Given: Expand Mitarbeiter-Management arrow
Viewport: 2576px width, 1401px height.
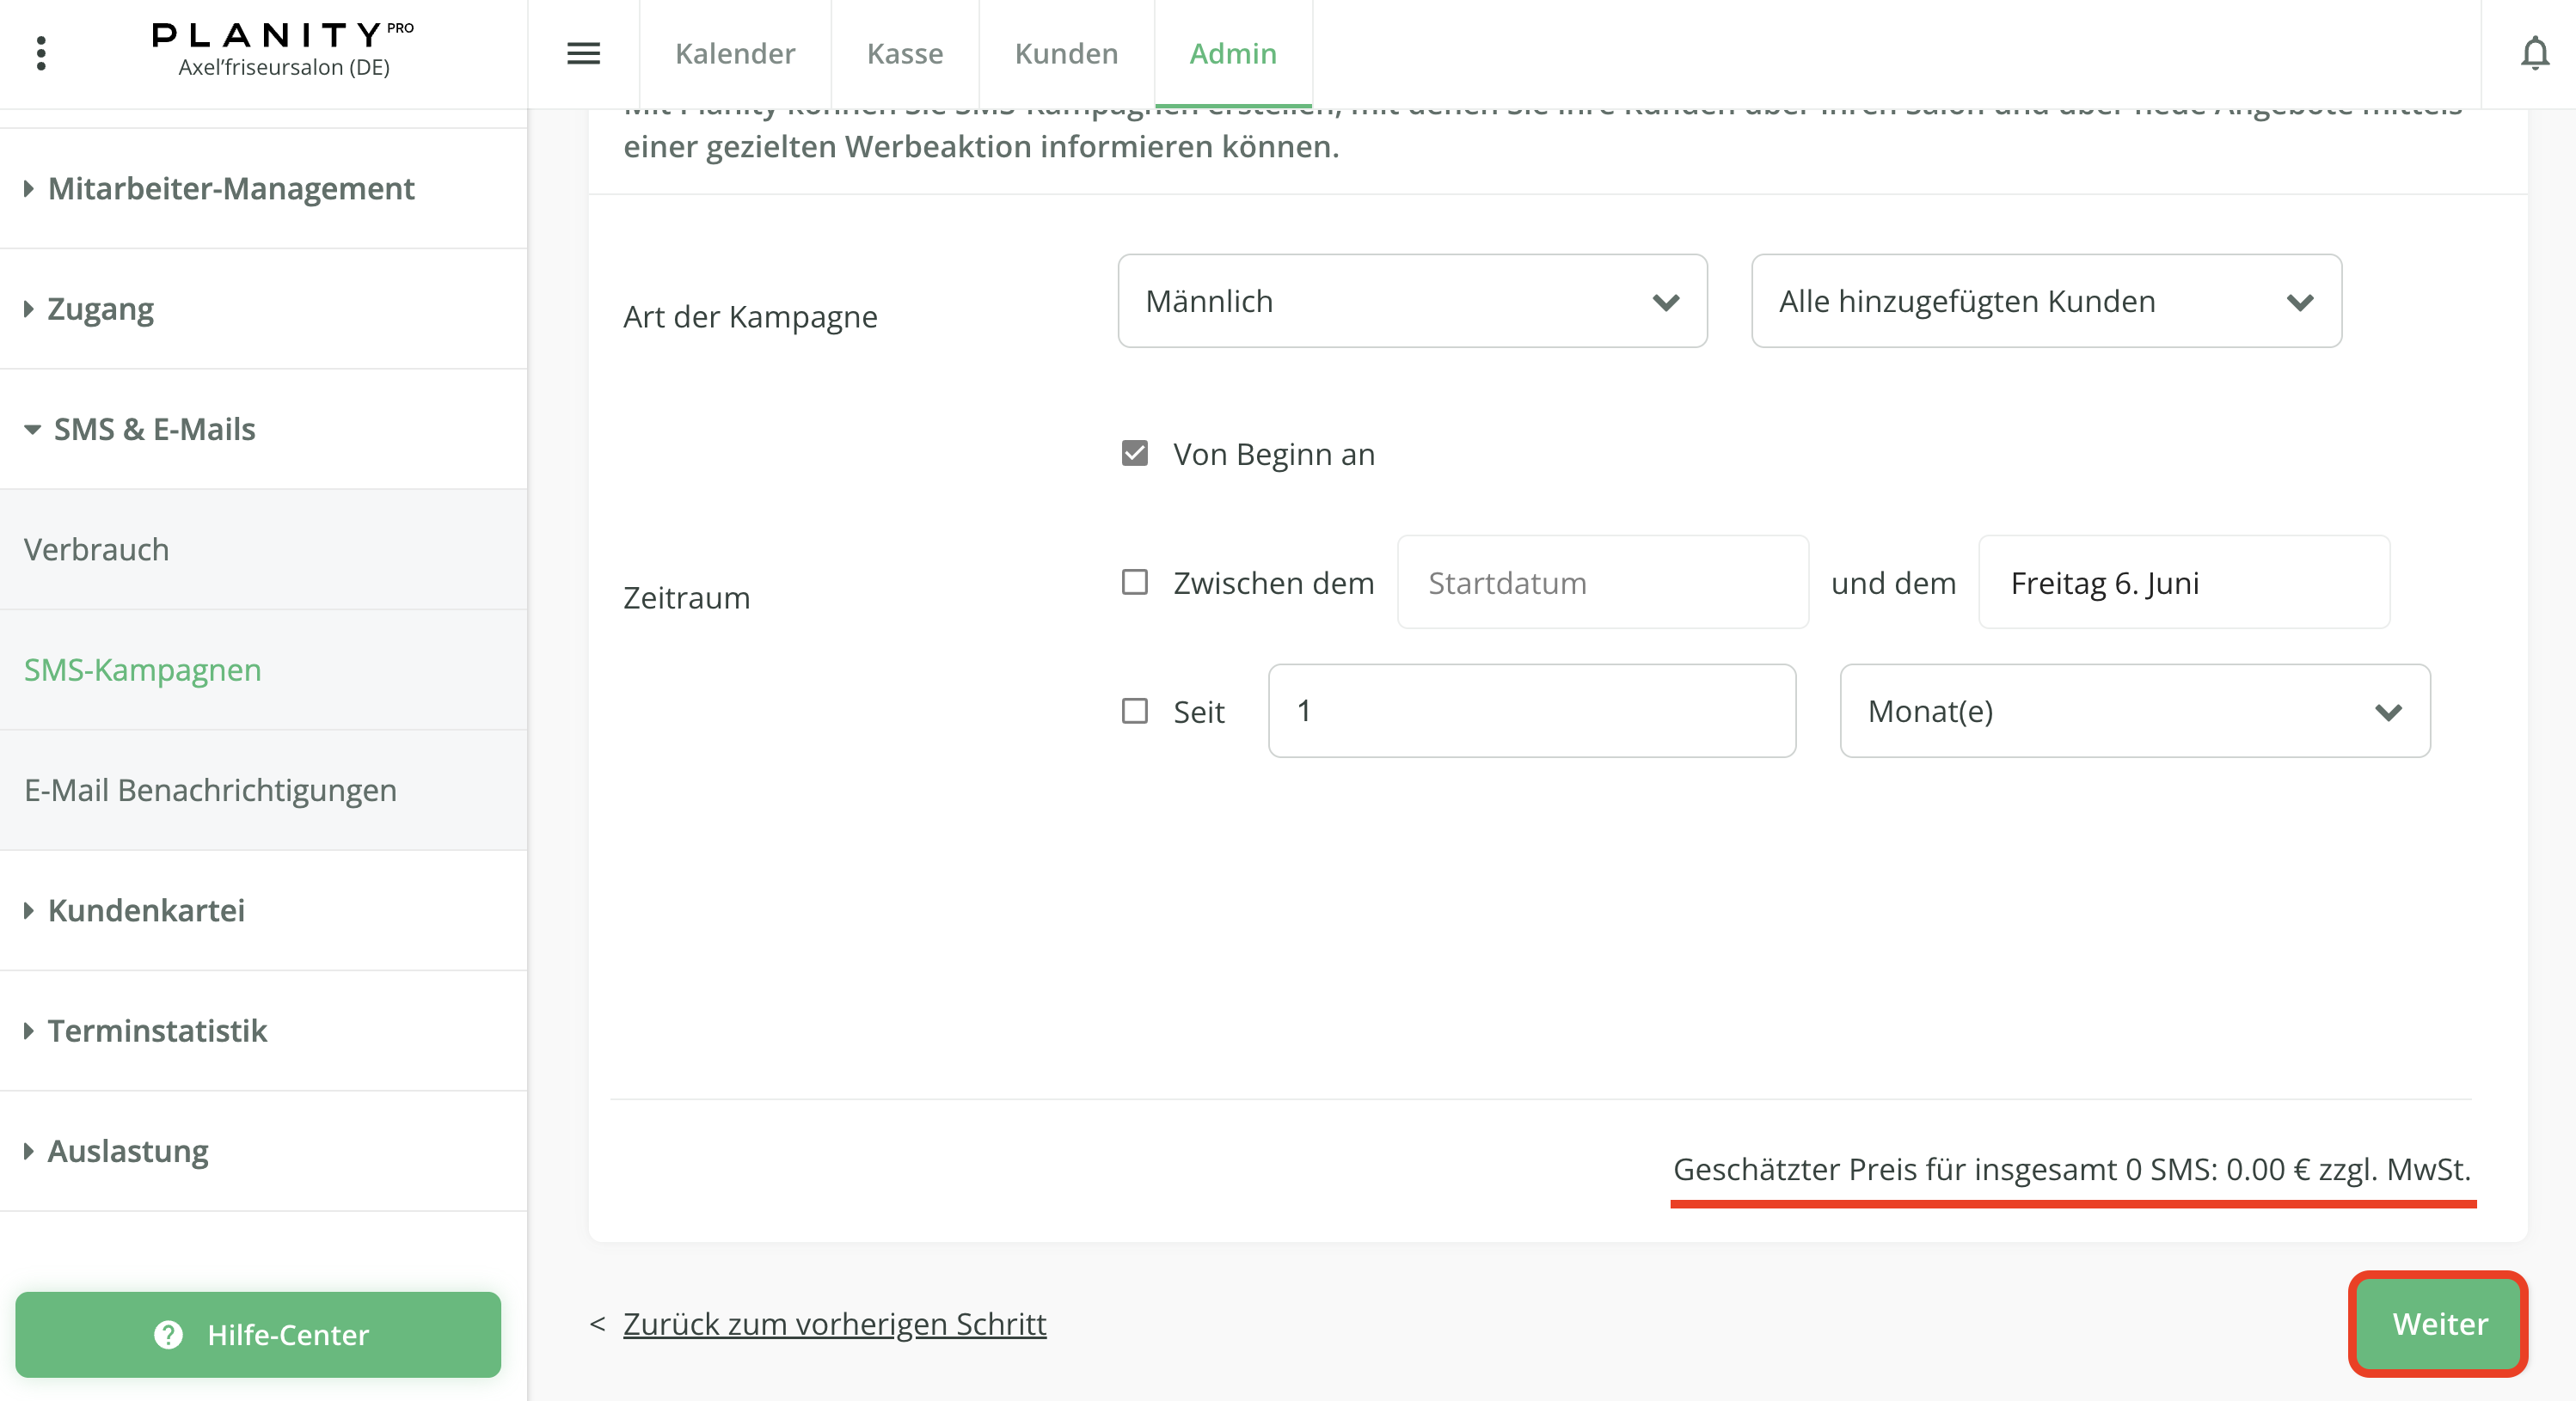Looking at the screenshot, I should point(29,188).
